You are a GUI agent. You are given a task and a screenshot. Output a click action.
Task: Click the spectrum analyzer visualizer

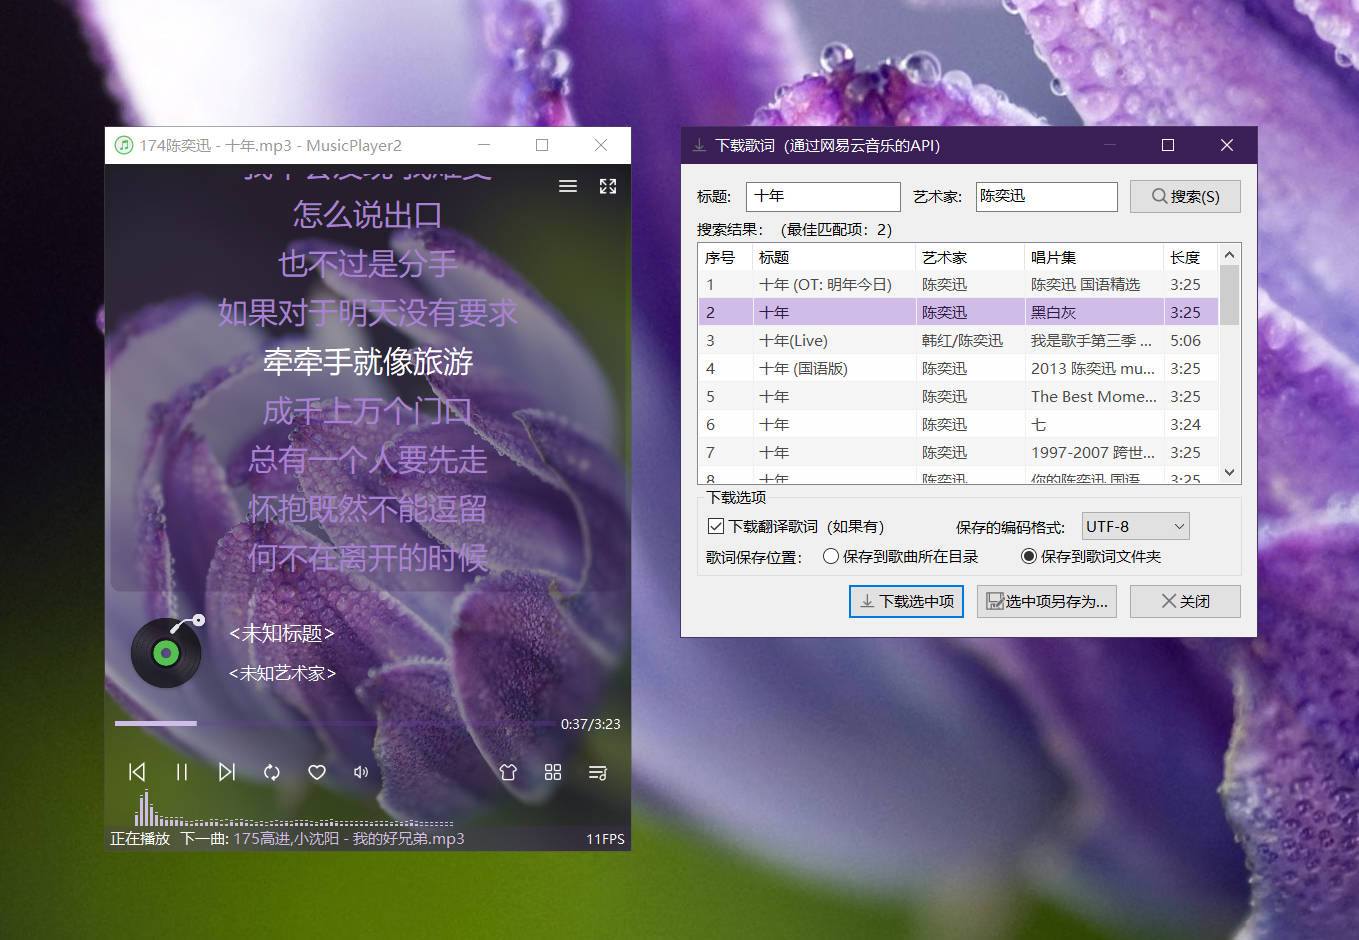click(x=293, y=808)
